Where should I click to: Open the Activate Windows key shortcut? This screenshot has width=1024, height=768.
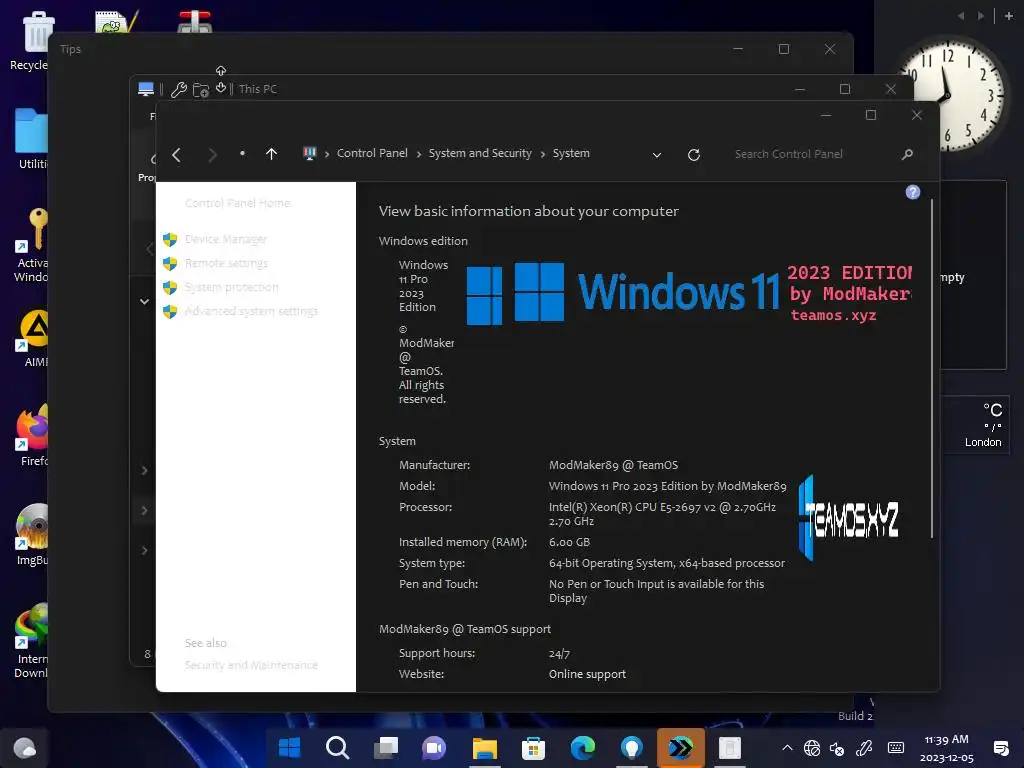(x=31, y=245)
